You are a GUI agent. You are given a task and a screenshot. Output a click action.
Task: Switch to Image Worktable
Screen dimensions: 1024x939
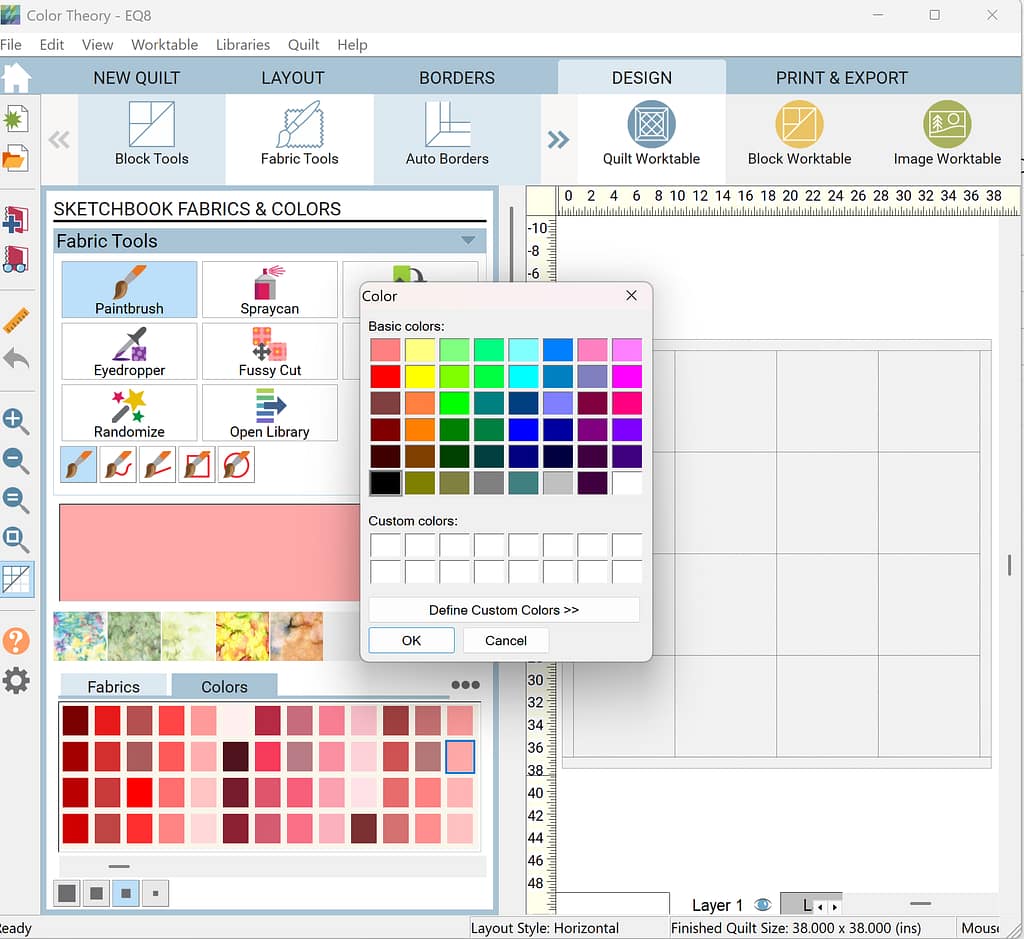coord(946,134)
